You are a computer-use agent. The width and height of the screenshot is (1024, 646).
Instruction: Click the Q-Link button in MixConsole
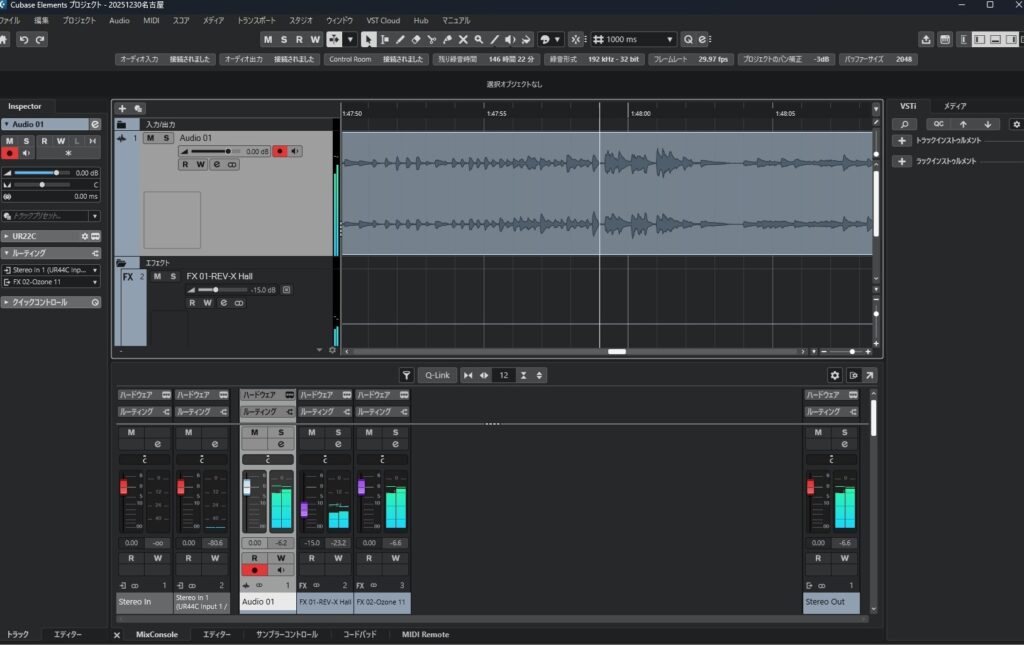coord(436,375)
